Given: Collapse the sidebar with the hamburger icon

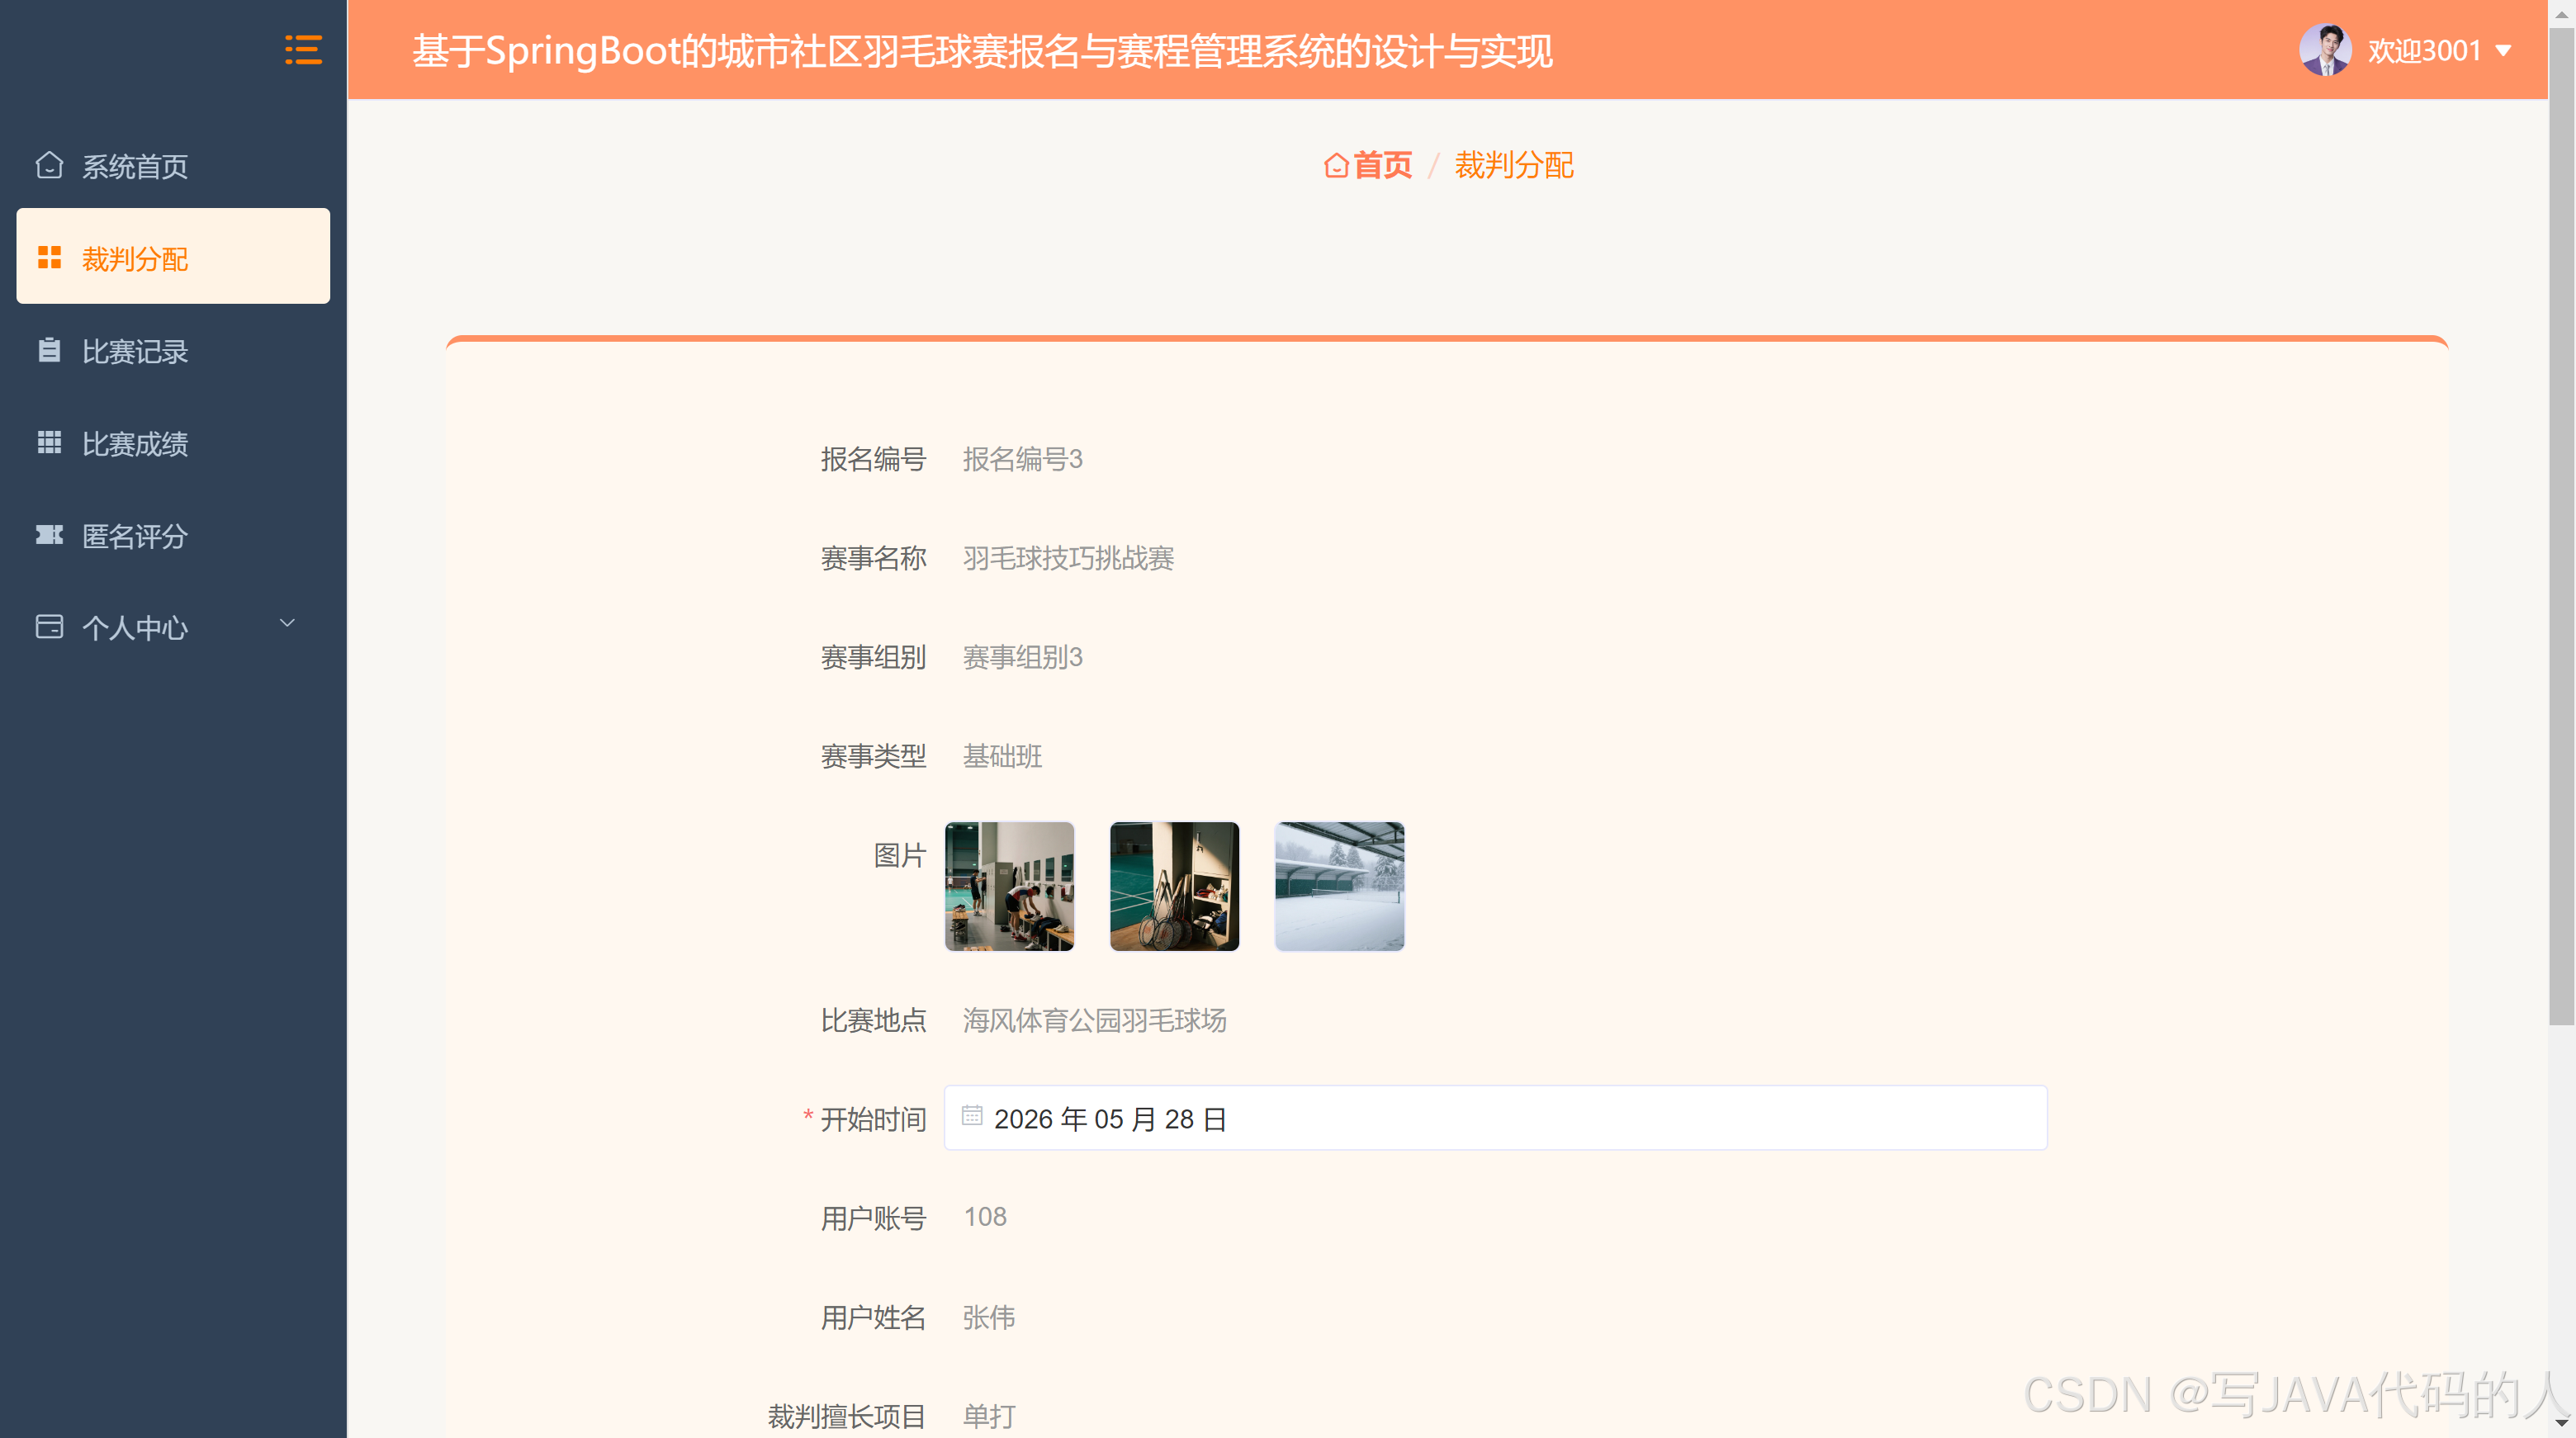Looking at the screenshot, I should pos(303,49).
